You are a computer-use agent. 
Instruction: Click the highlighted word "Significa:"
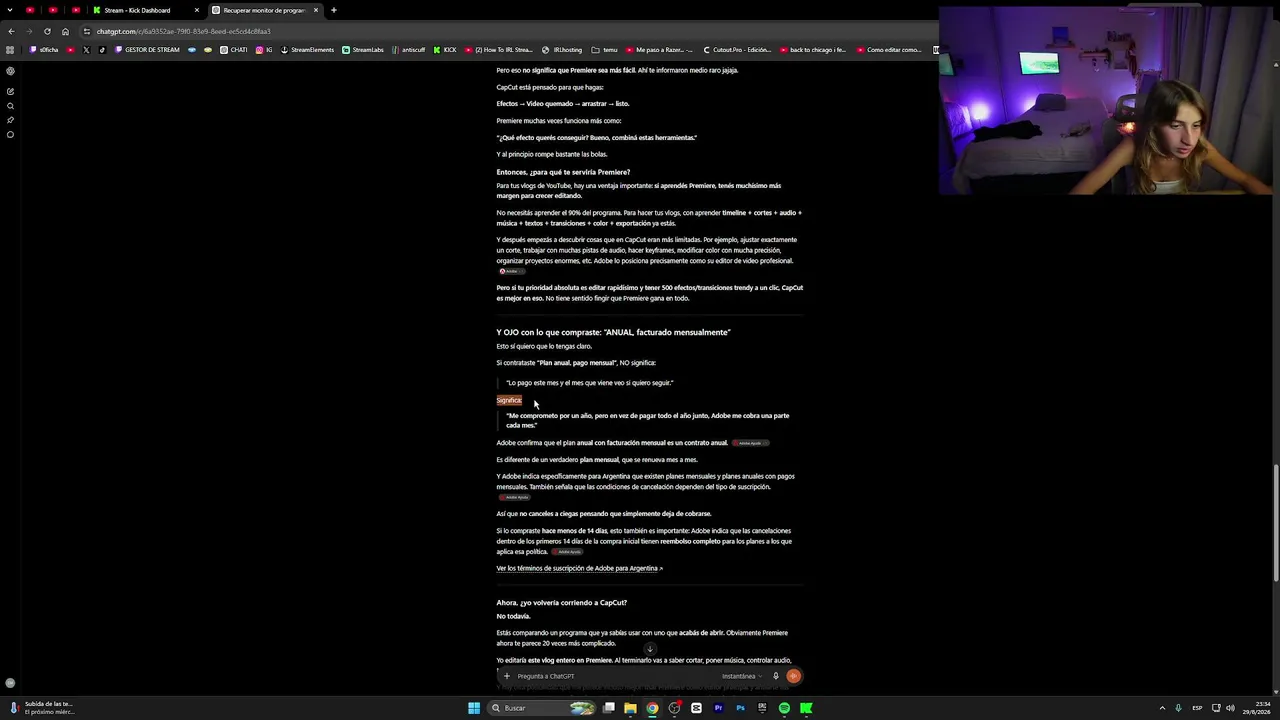(509, 400)
